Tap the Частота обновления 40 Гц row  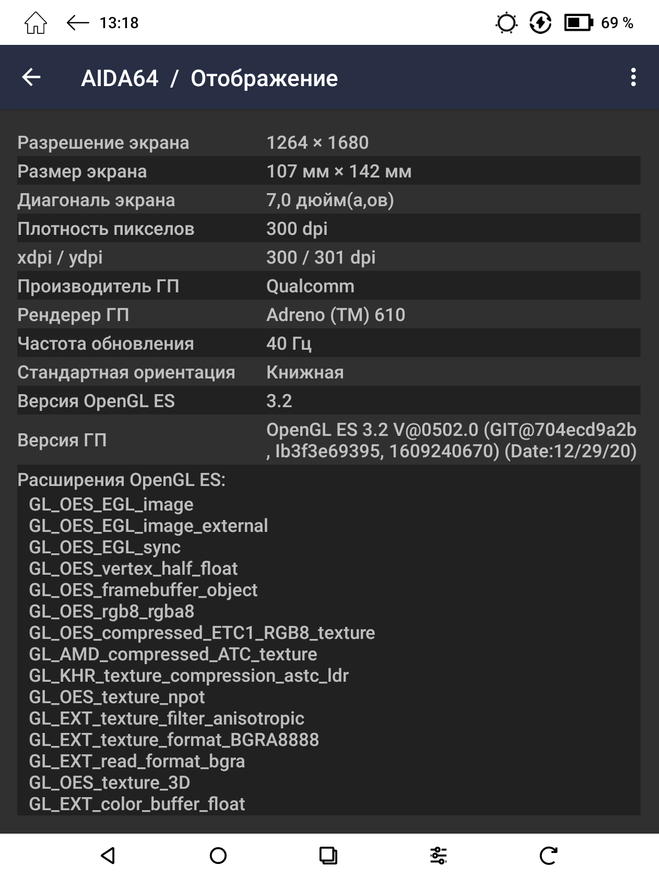[x=328, y=344]
